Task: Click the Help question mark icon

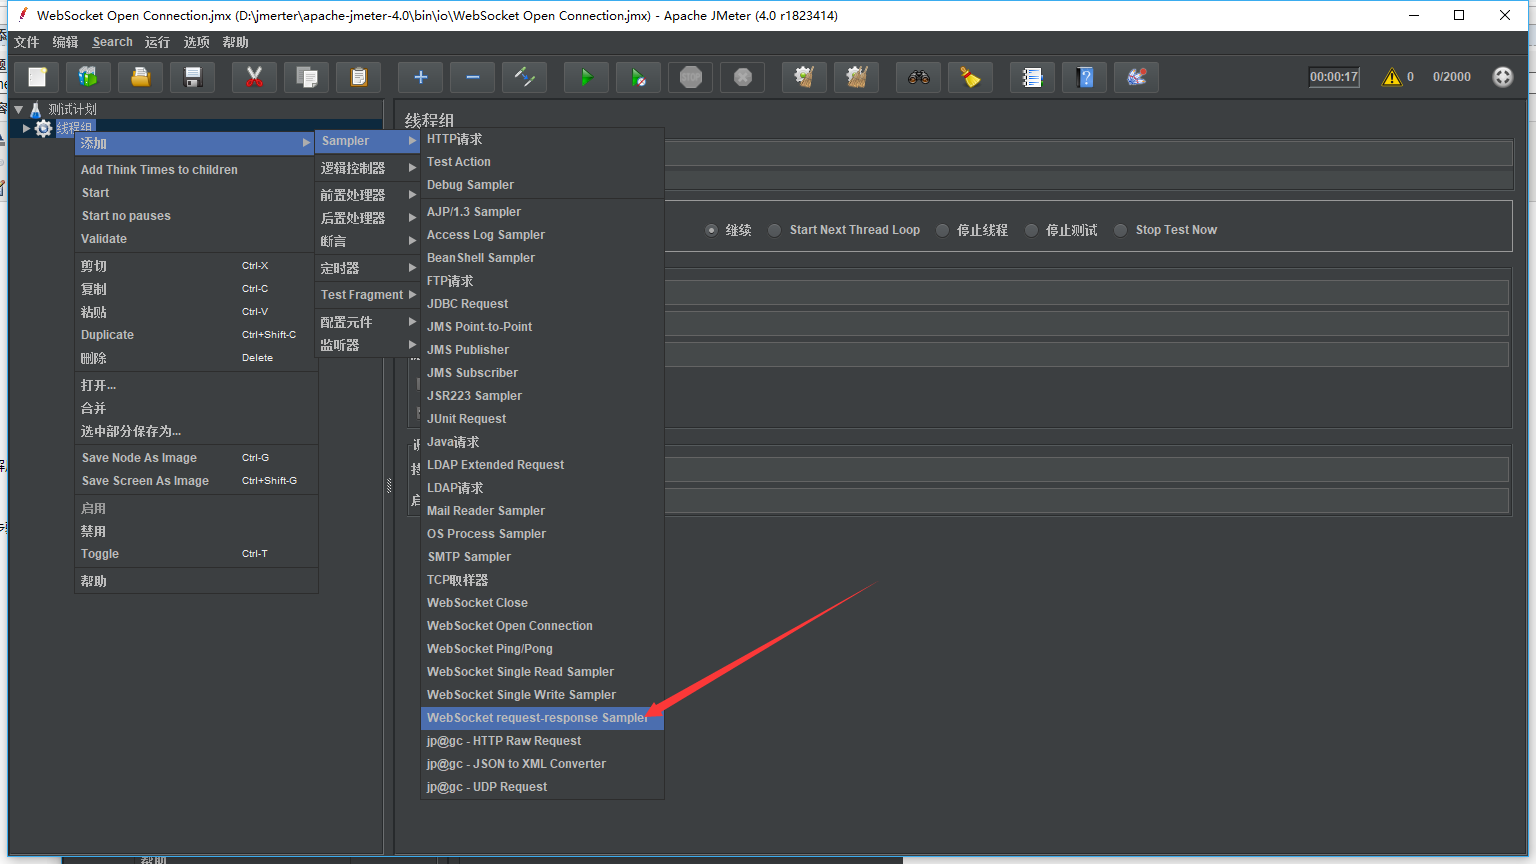Action: [x=1085, y=77]
